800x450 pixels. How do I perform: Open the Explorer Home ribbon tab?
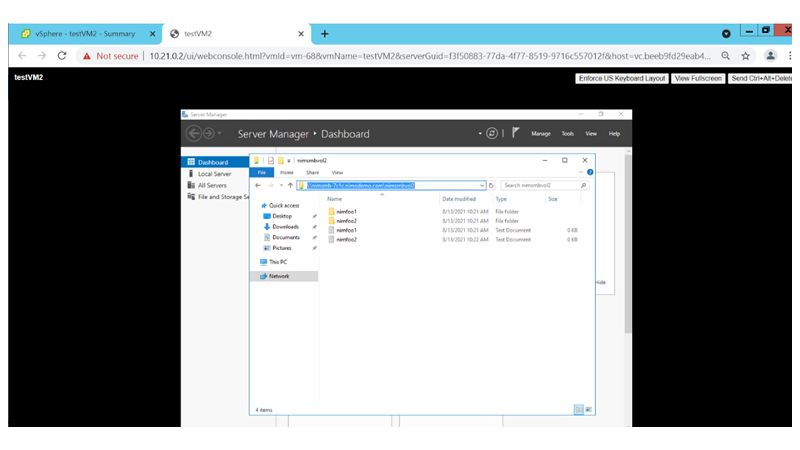[x=287, y=172]
